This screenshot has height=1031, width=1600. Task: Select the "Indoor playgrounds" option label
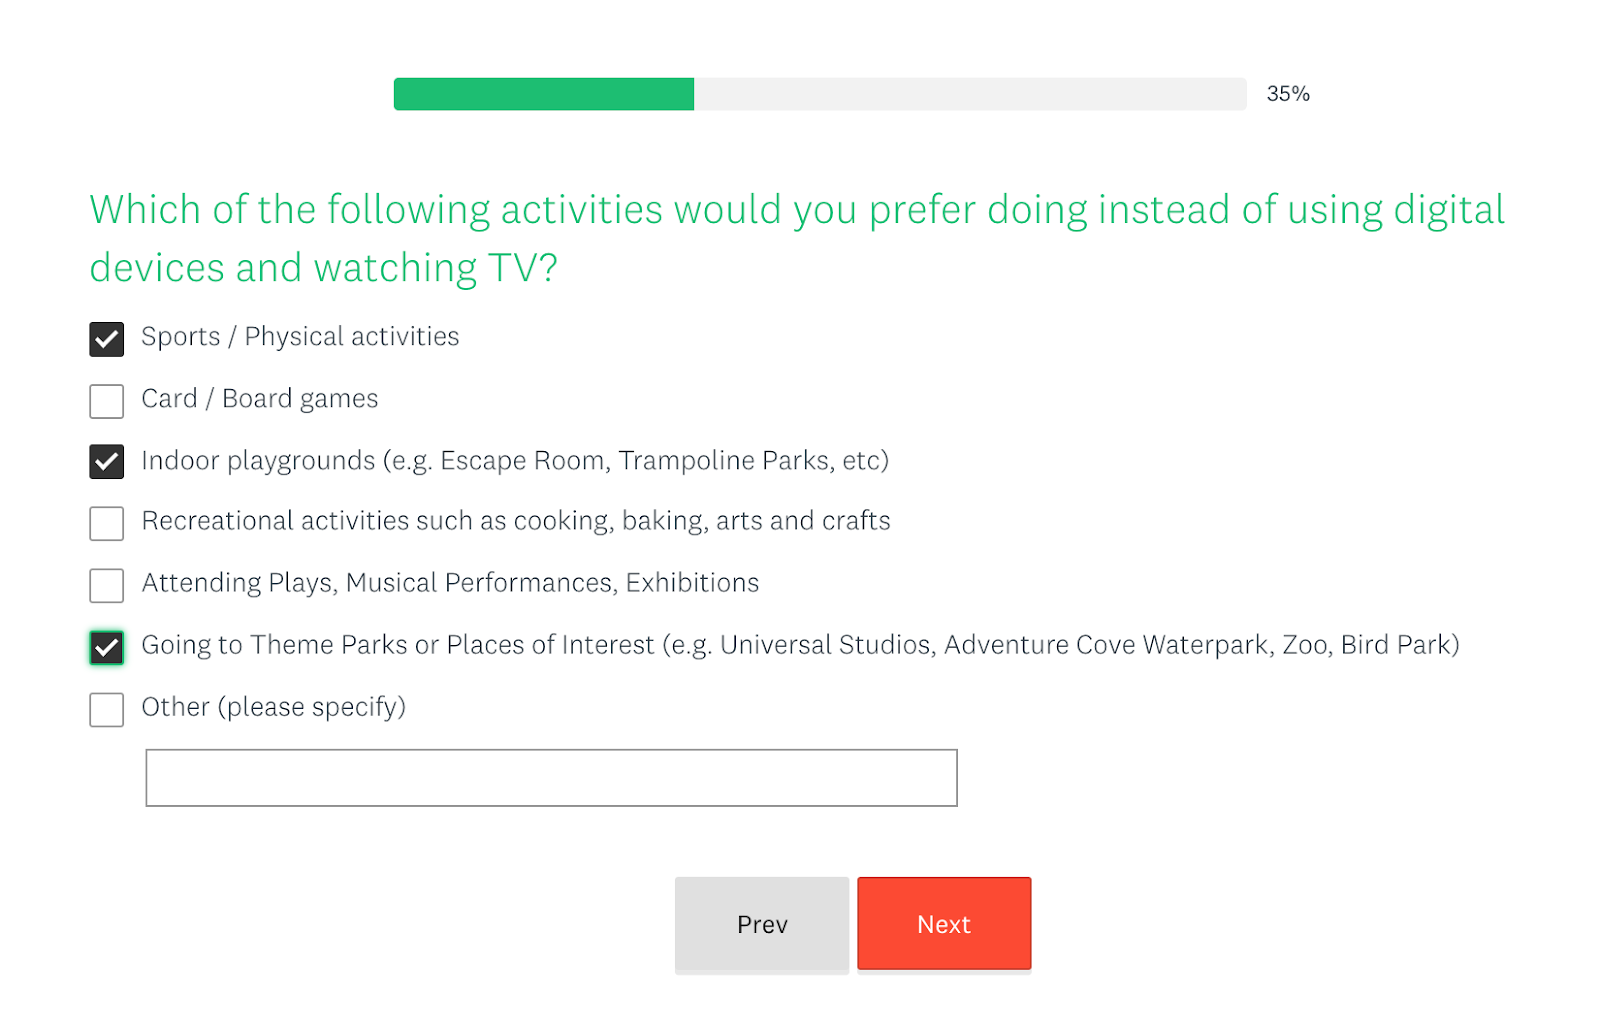516,461
